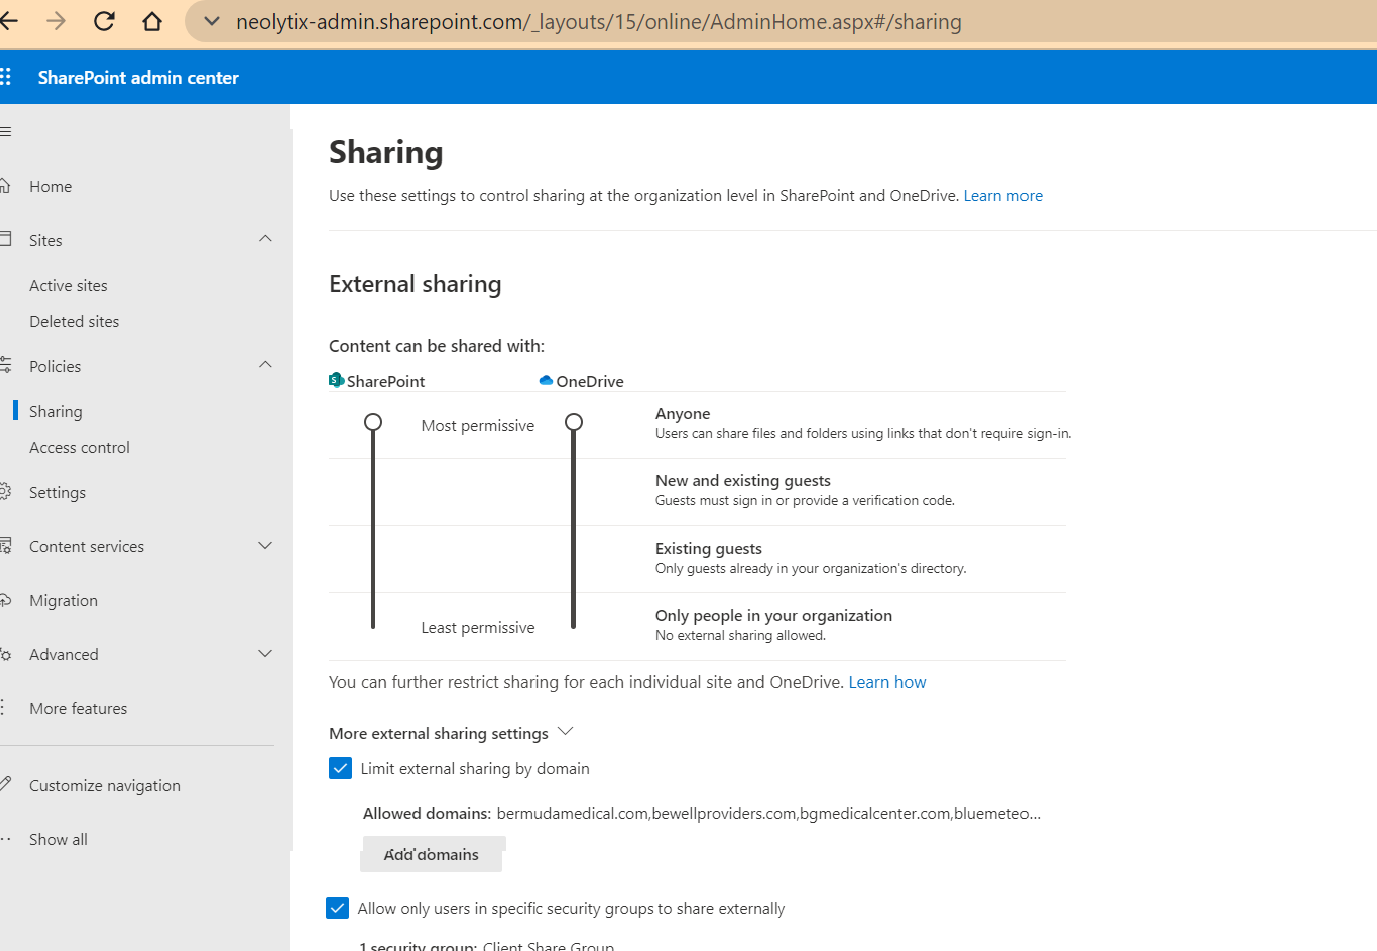
Task: Click Customize navigation
Action: (x=105, y=786)
